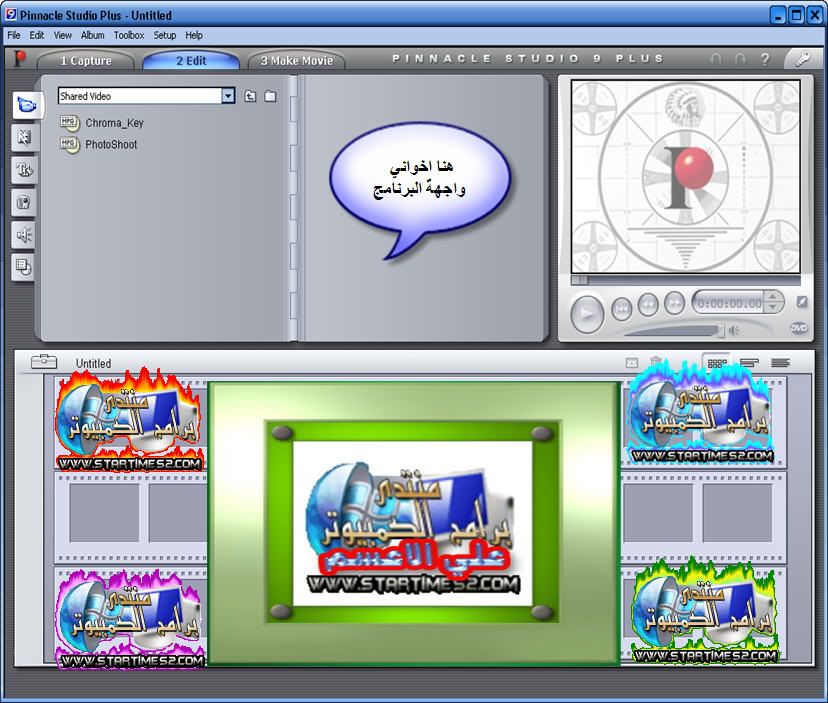Screen dimensions: 828x703
Task: Click the Untitled project name
Action: tap(93, 363)
